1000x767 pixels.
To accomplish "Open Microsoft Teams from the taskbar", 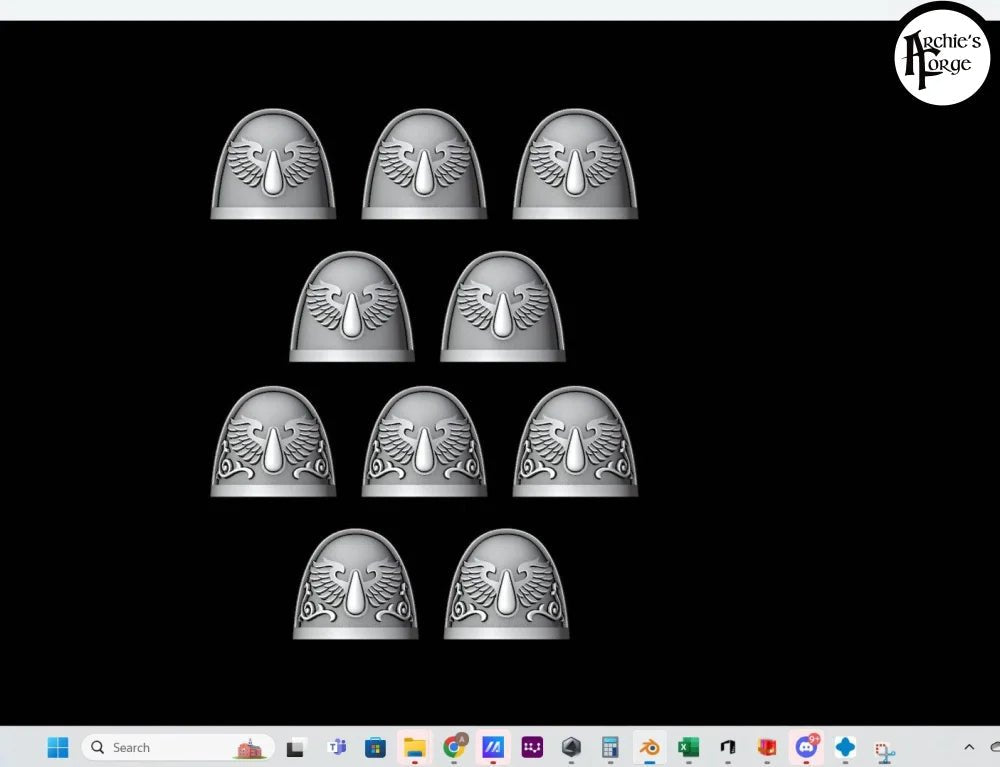I will 338,747.
